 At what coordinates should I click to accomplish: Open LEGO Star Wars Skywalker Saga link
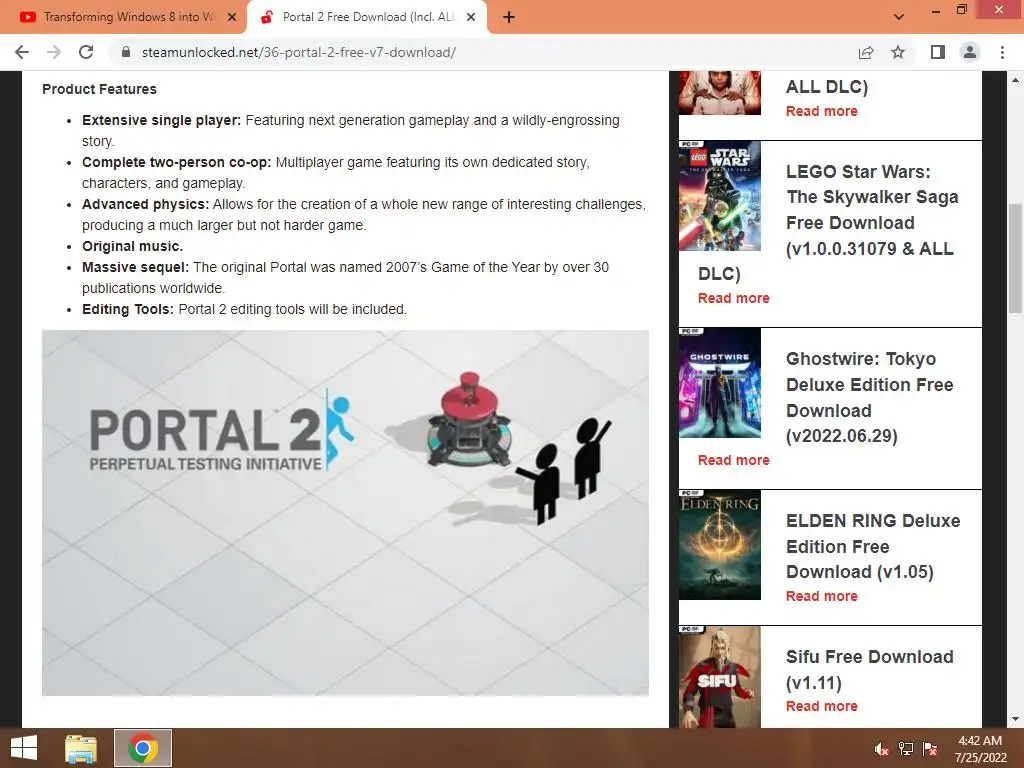tap(871, 210)
